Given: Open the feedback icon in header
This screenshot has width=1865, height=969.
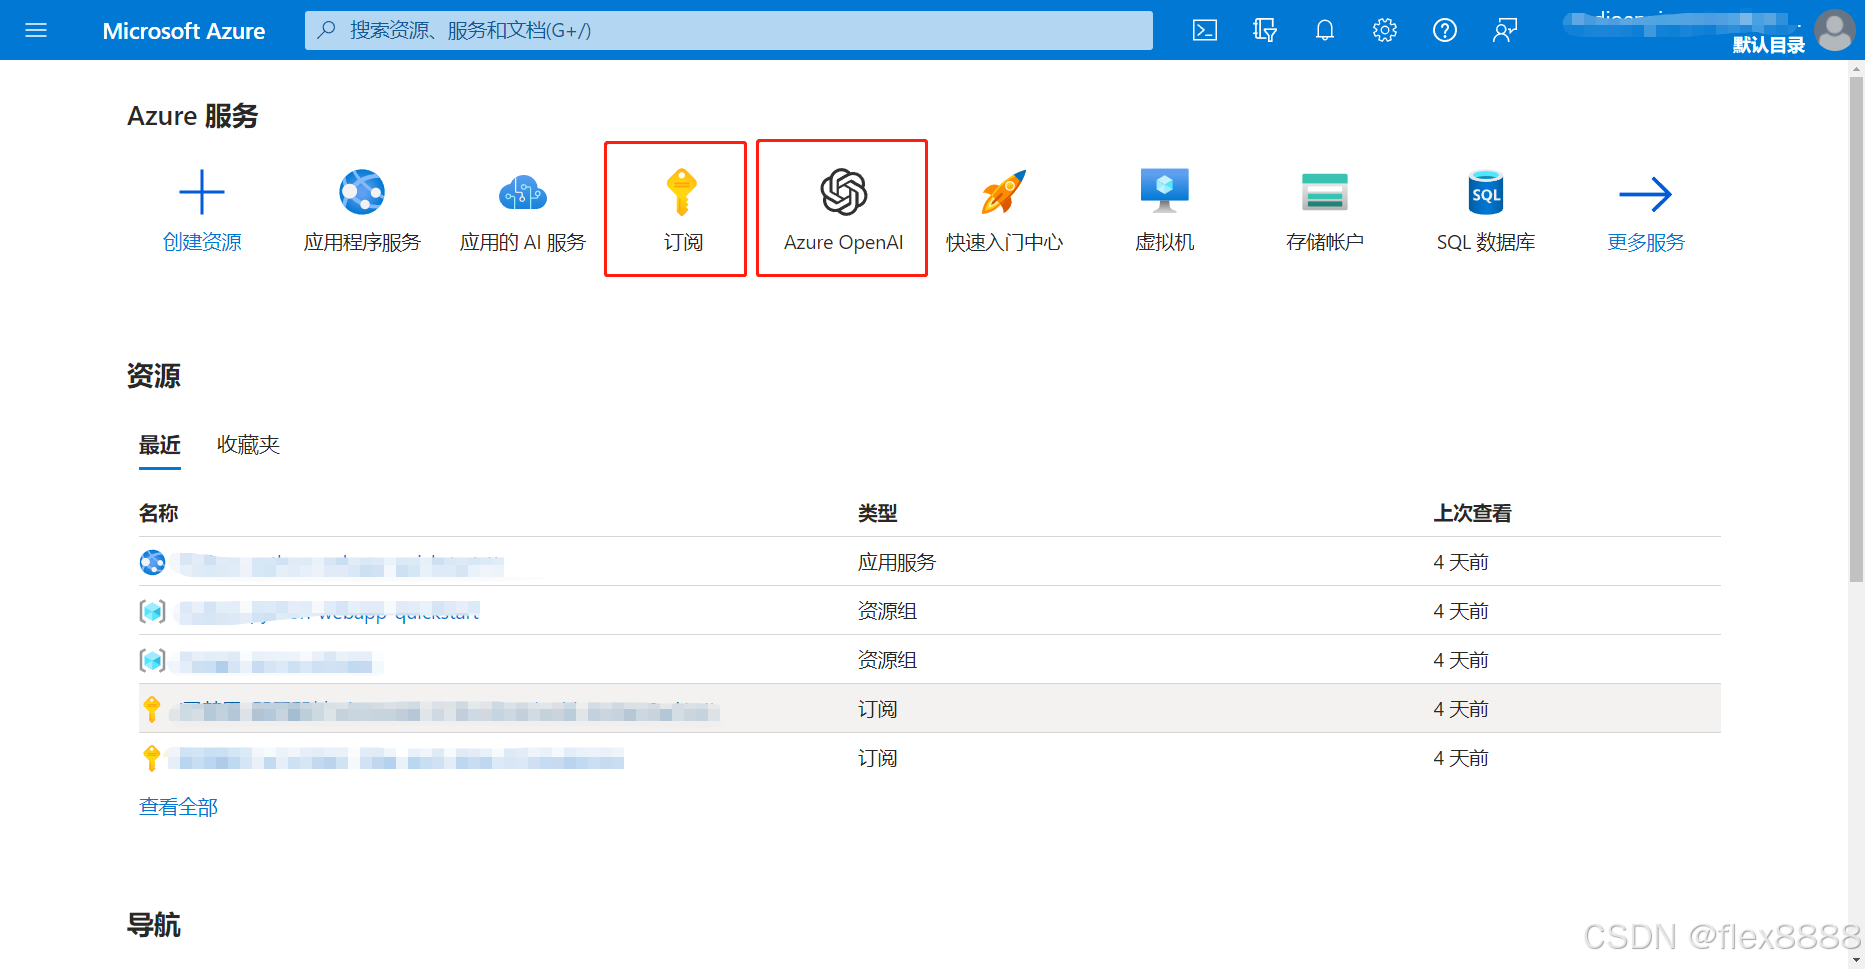Looking at the screenshot, I should coord(1505,30).
